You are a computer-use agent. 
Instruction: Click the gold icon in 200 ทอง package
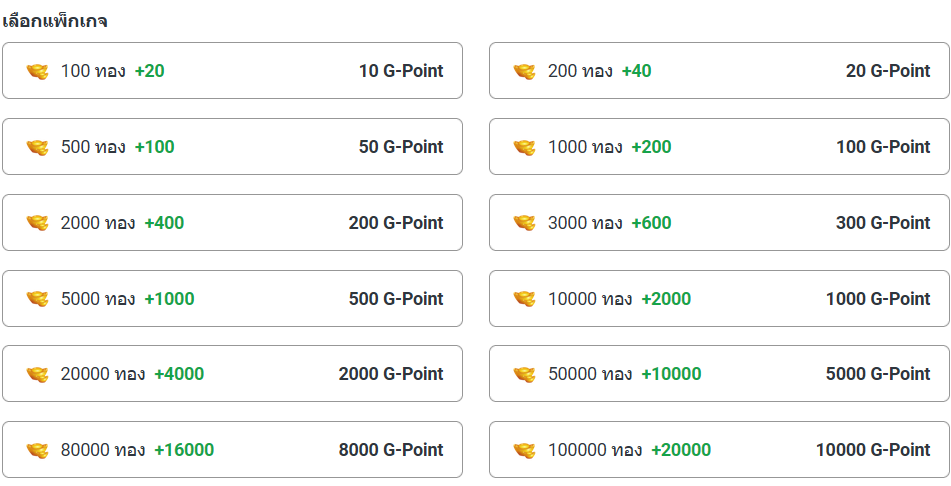[x=524, y=72]
